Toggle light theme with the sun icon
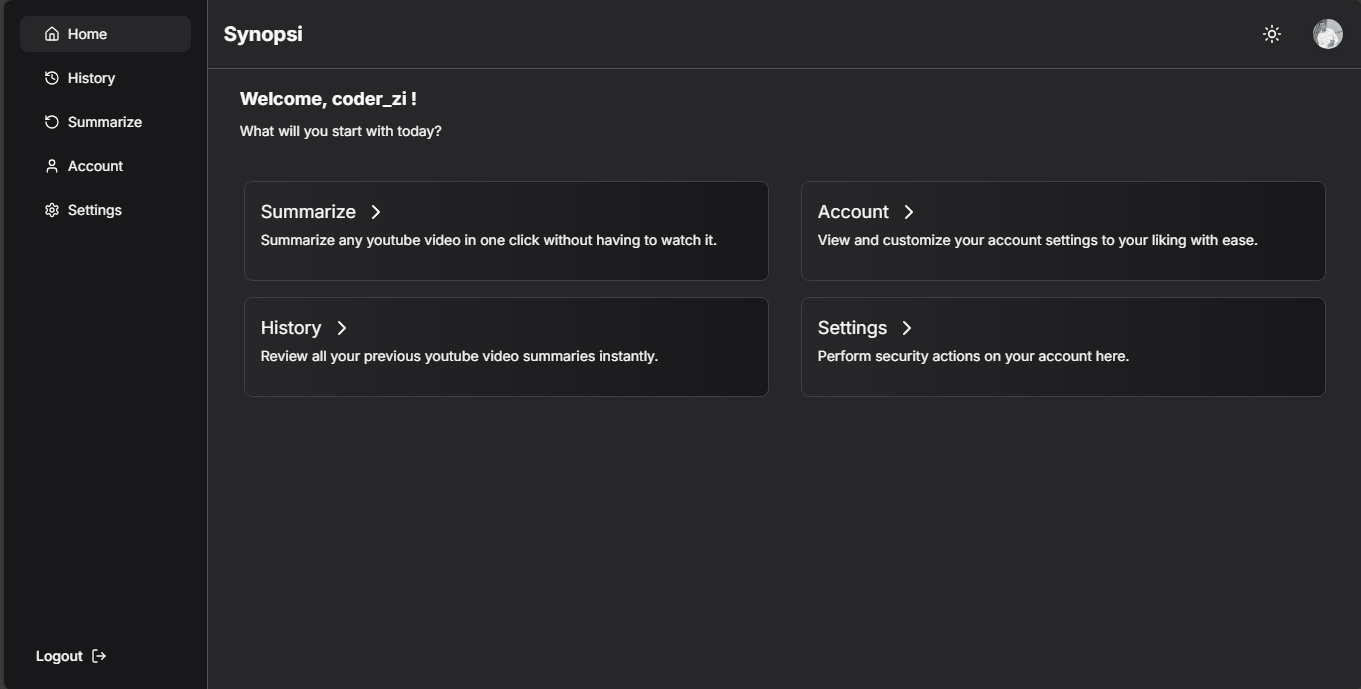1361x689 pixels. [1272, 34]
